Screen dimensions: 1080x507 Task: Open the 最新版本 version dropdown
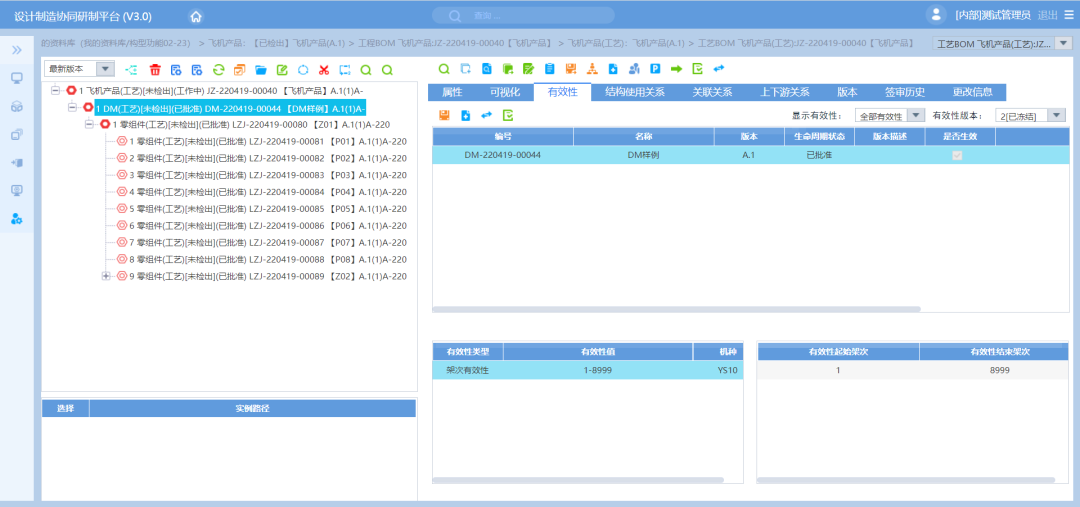pos(105,69)
